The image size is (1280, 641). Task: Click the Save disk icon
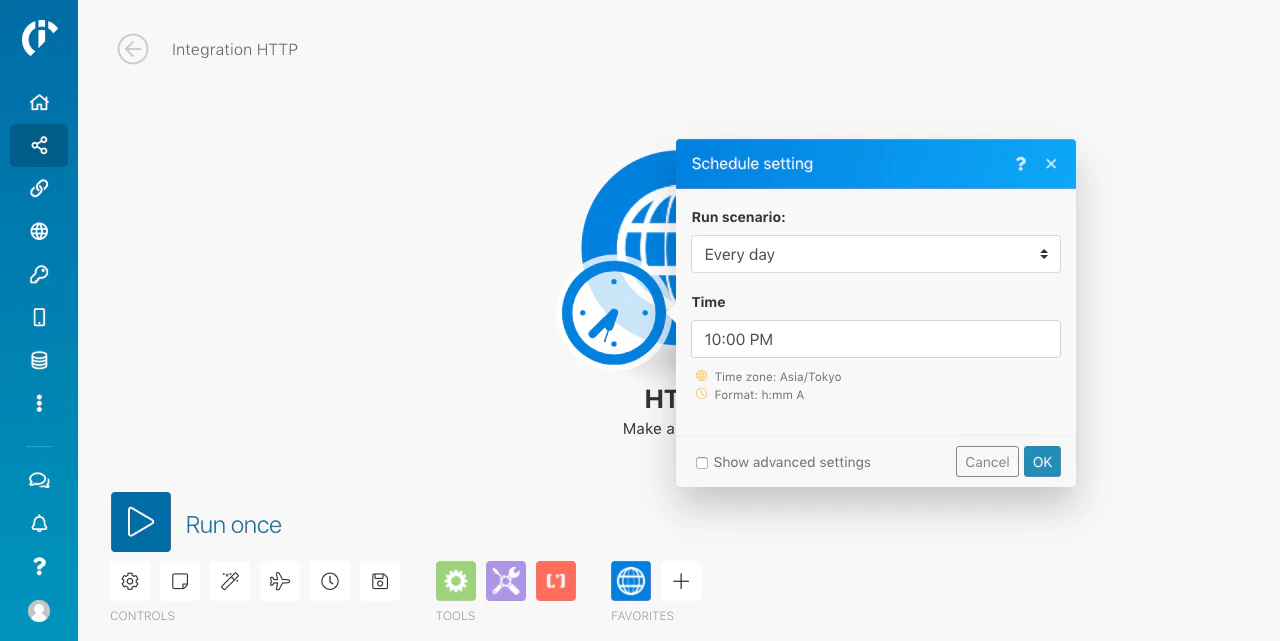pos(380,581)
